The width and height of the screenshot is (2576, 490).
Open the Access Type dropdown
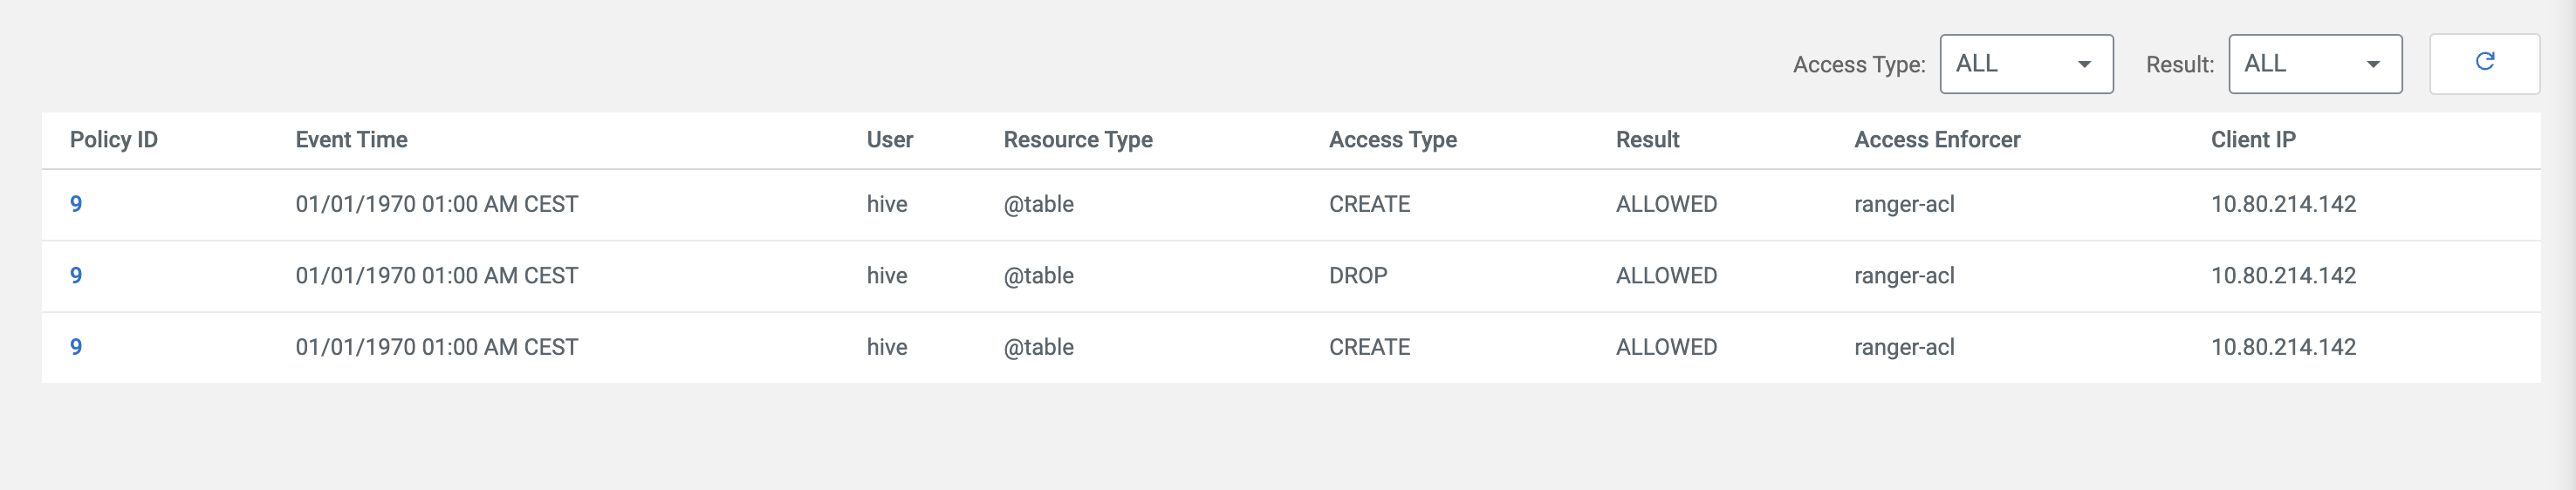click(2025, 64)
